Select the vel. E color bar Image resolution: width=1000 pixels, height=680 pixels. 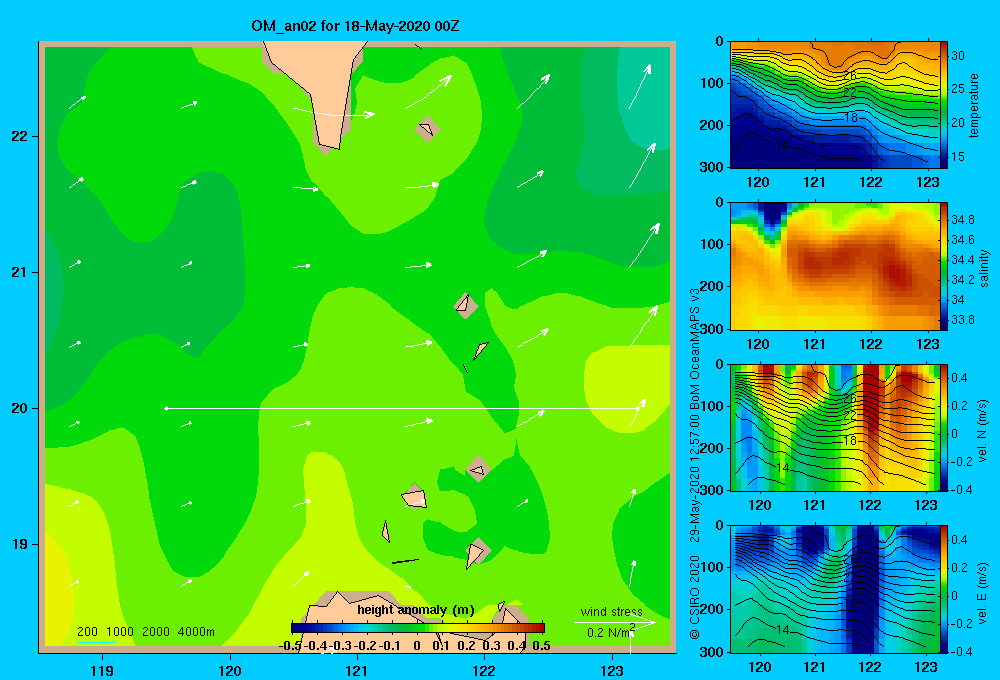(945, 589)
